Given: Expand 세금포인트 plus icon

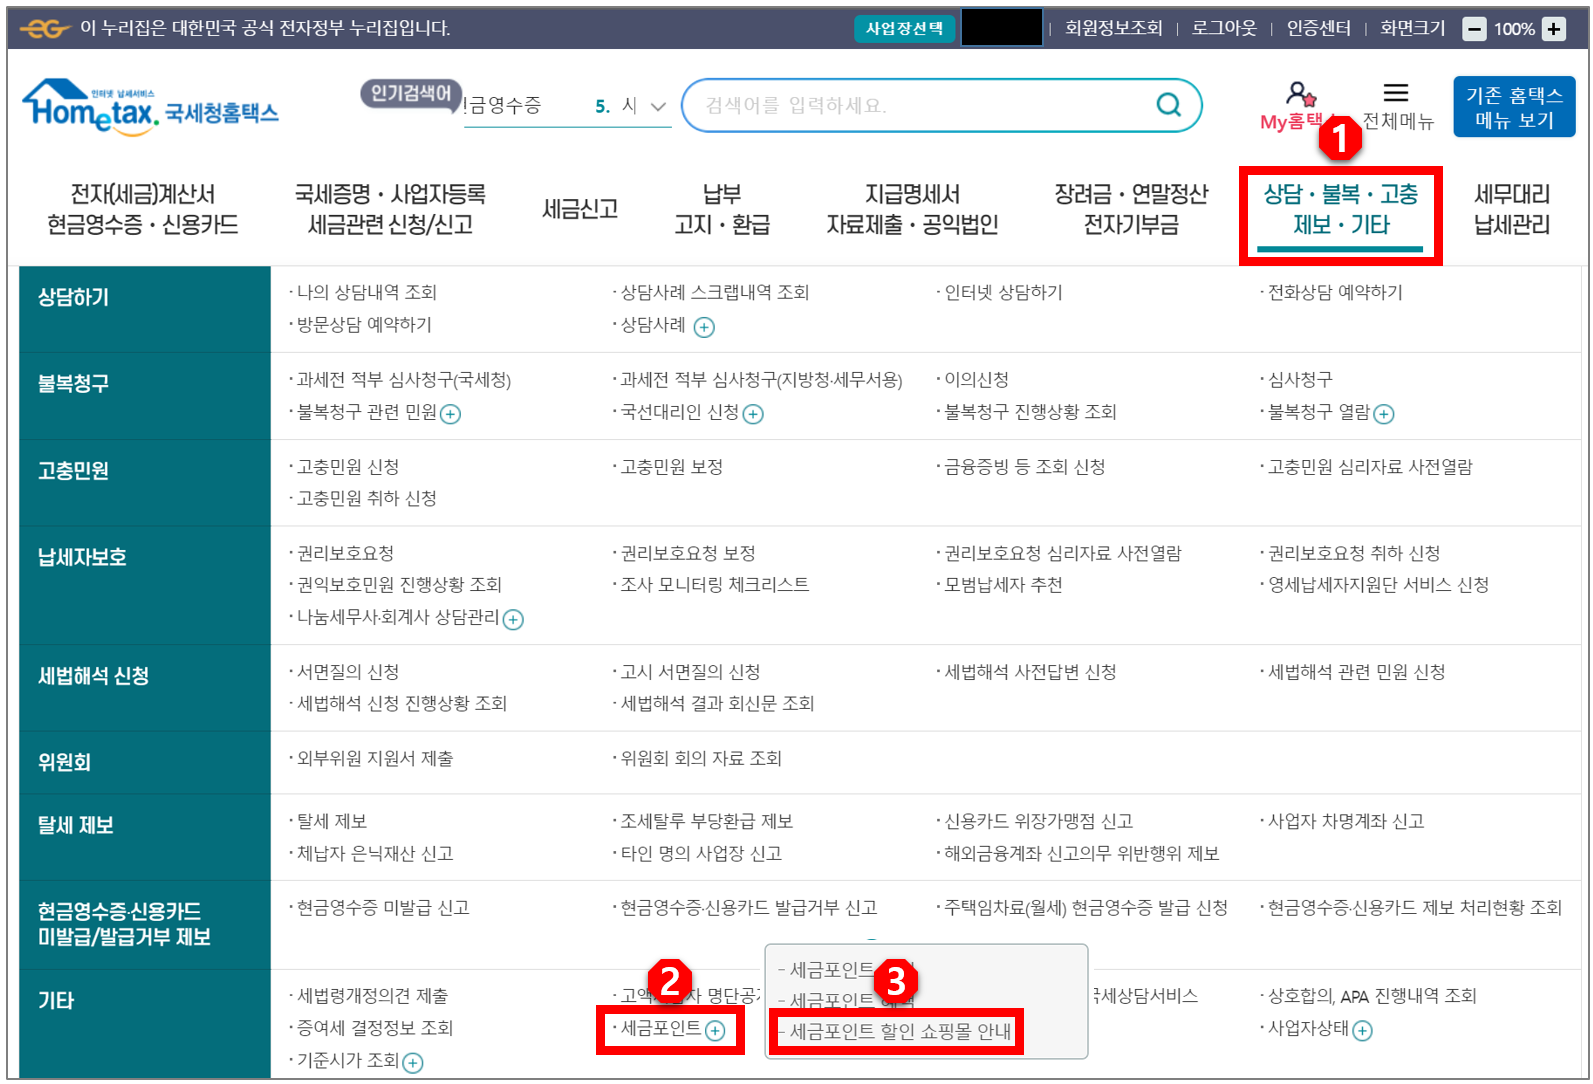Looking at the screenshot, I should click(715, 1031).
